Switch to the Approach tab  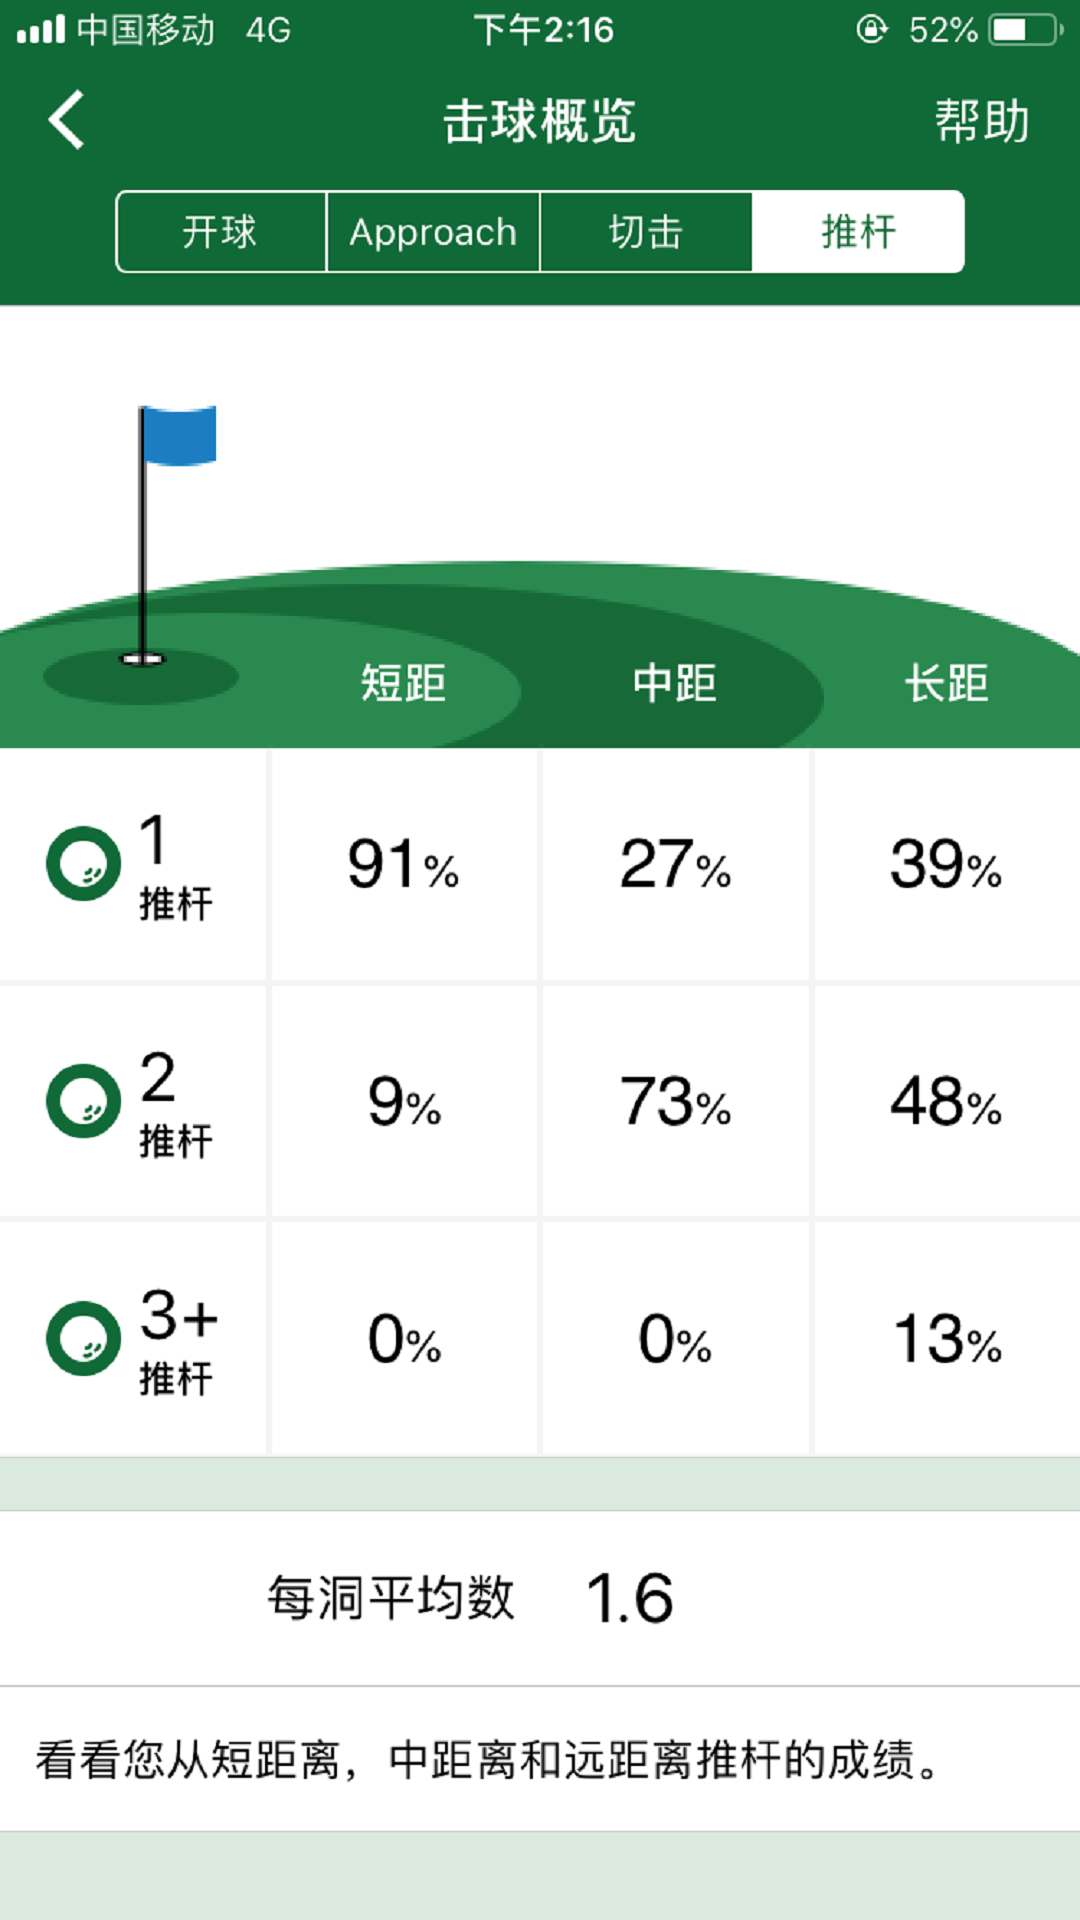(x=432, y=232)
